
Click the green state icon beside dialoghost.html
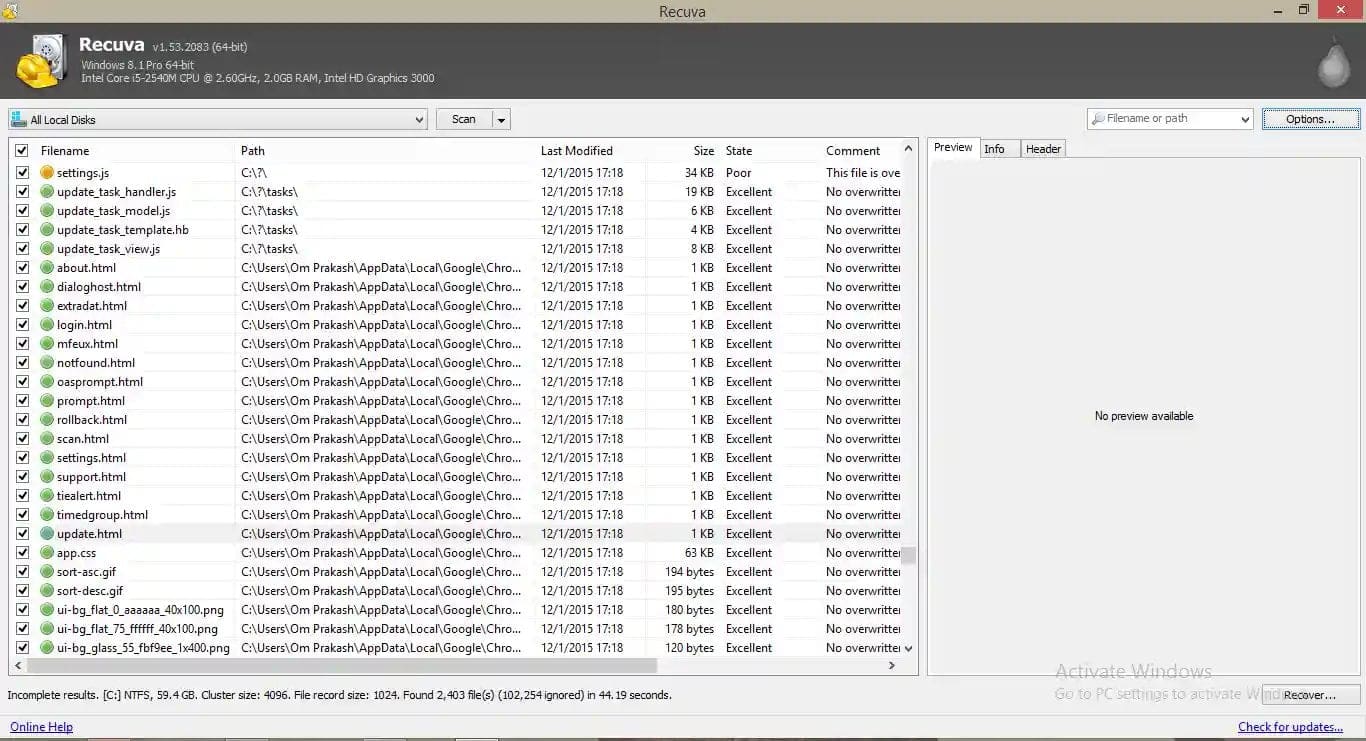click(47, 287)
